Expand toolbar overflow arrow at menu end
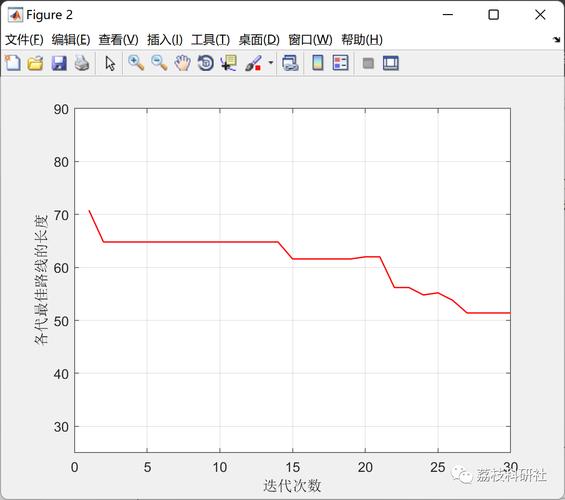 coord(557,40)
